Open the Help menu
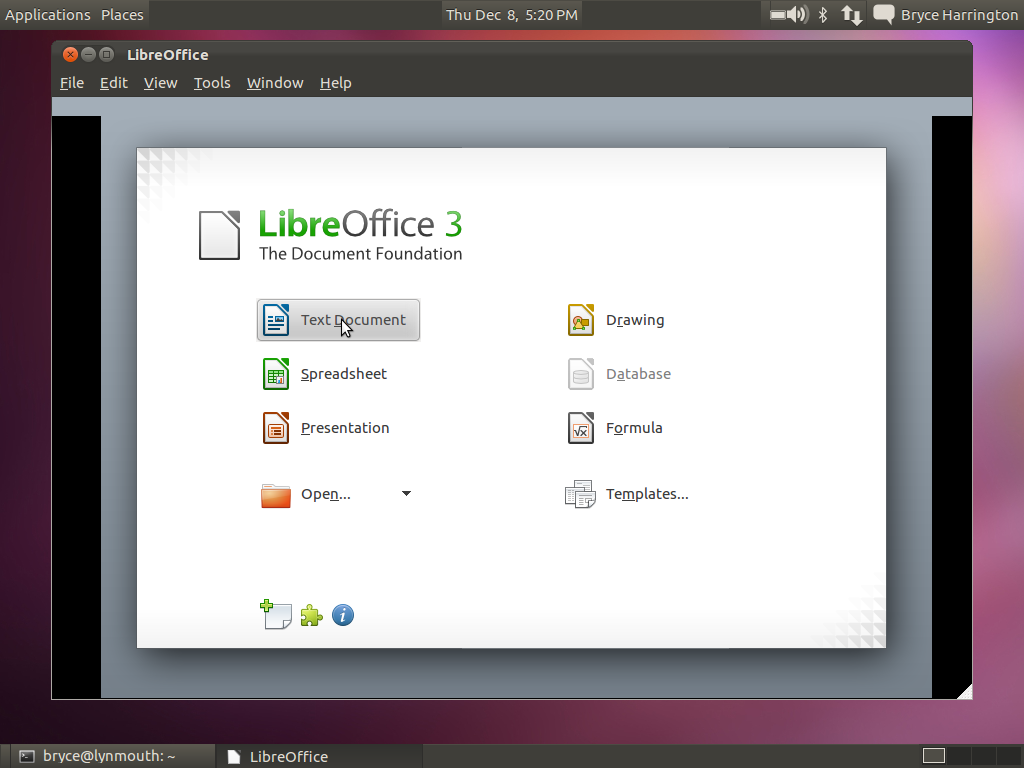This screenshot has width=1024, height=768. (x=336, y=83)
